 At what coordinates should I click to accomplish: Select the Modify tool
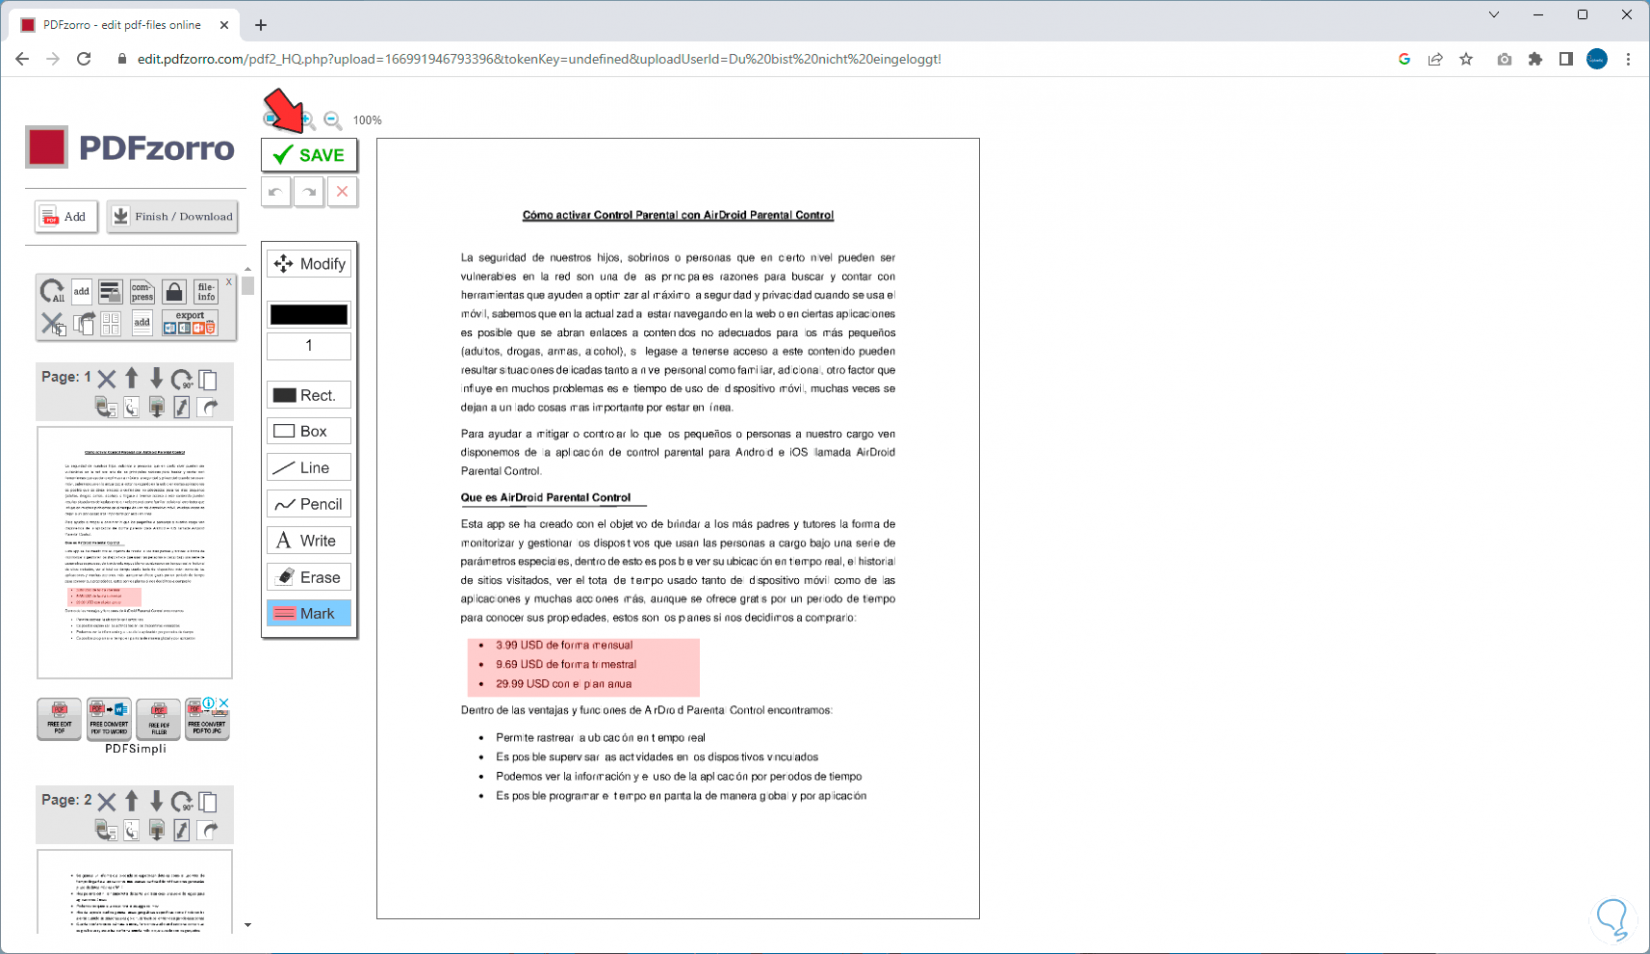pyautogui.click(x=309, y=264)
